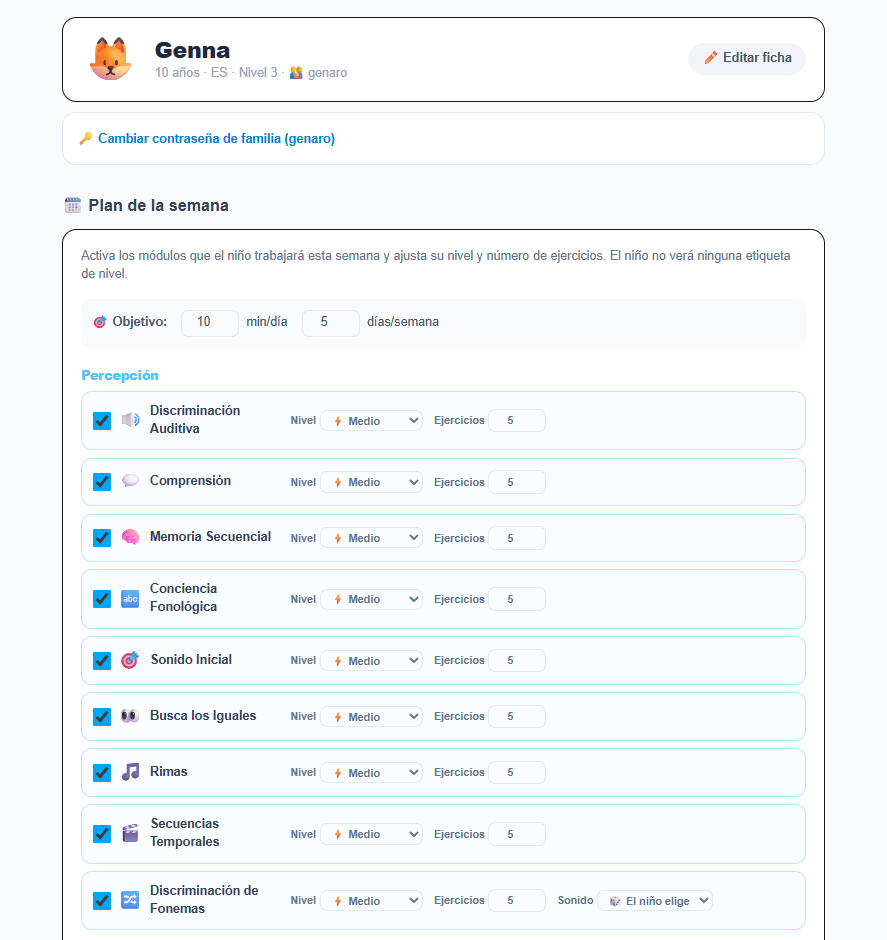Expand the Nivel dropdown for Rimas
The height and width of the screenshot is (940, 887).
point(372,773)
